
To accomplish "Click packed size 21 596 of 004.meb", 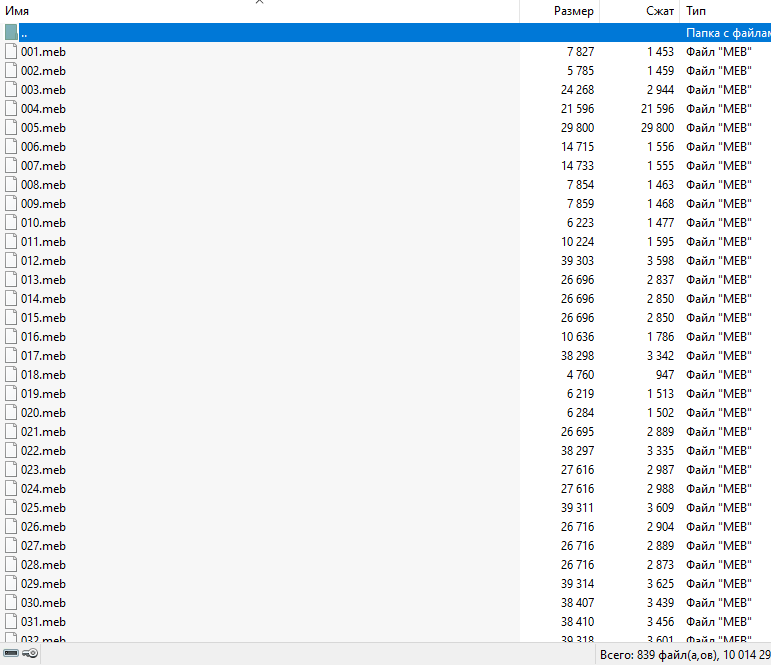I will click(x=657, y=109).
